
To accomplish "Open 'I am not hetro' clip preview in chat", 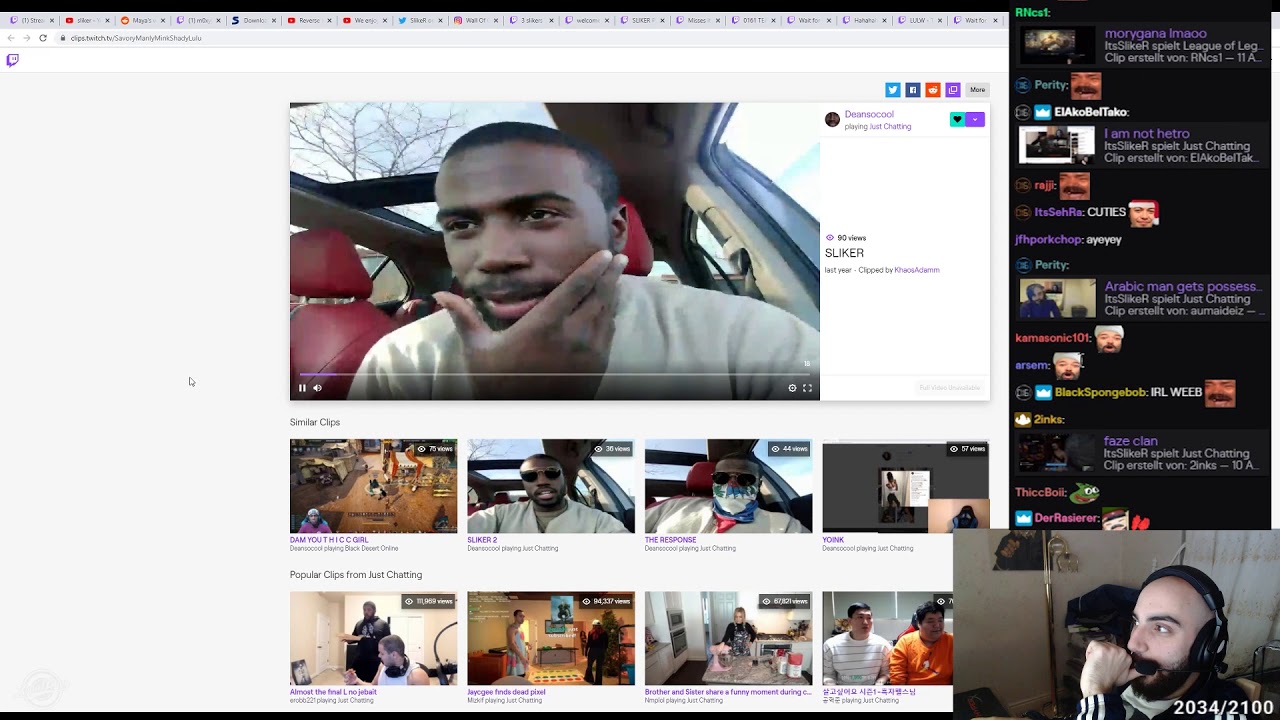I will [1057, 146].
